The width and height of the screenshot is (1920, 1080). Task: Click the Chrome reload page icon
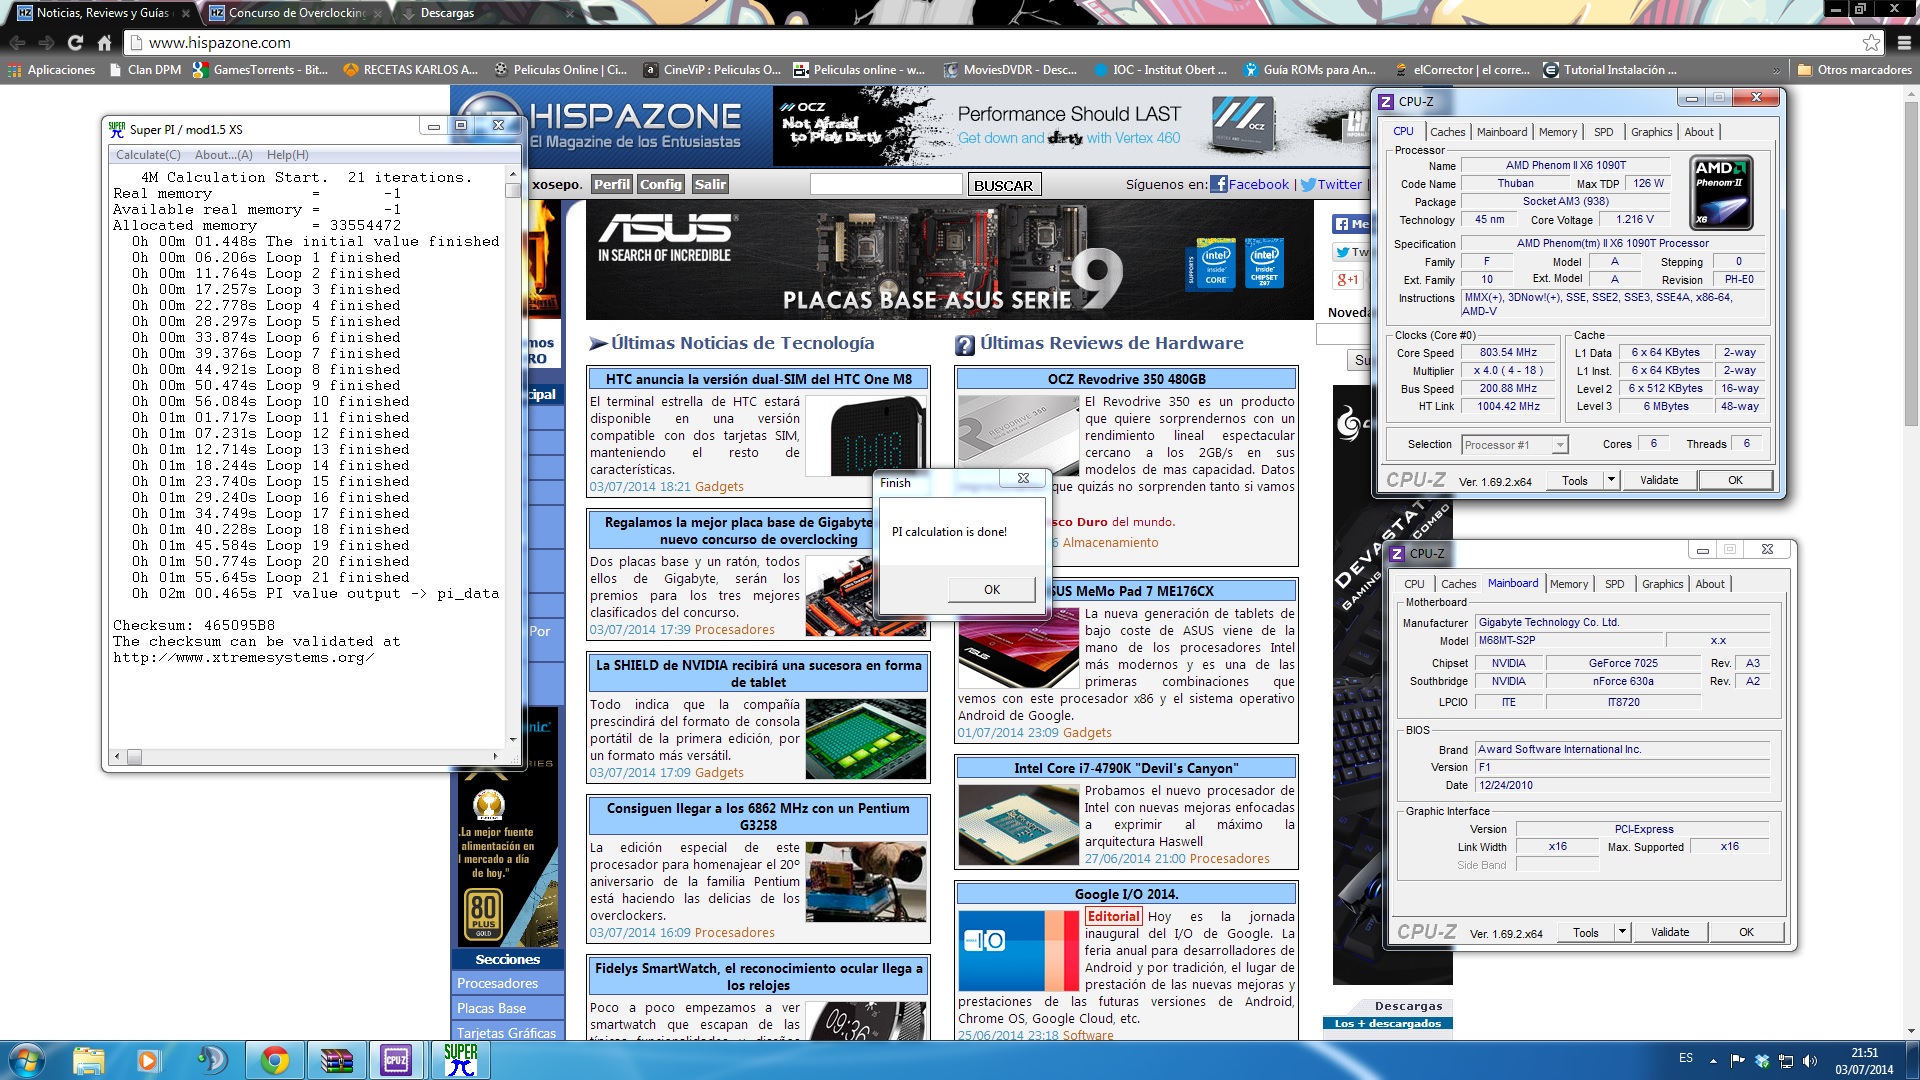point(75,43)
